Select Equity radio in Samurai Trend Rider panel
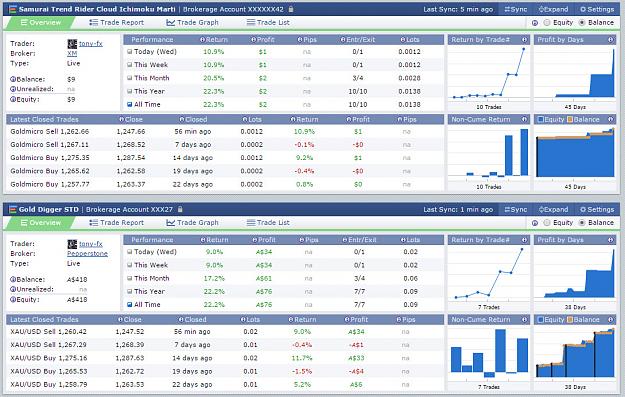The height and width of the screenshot is (397, 625). click(547, 23)
